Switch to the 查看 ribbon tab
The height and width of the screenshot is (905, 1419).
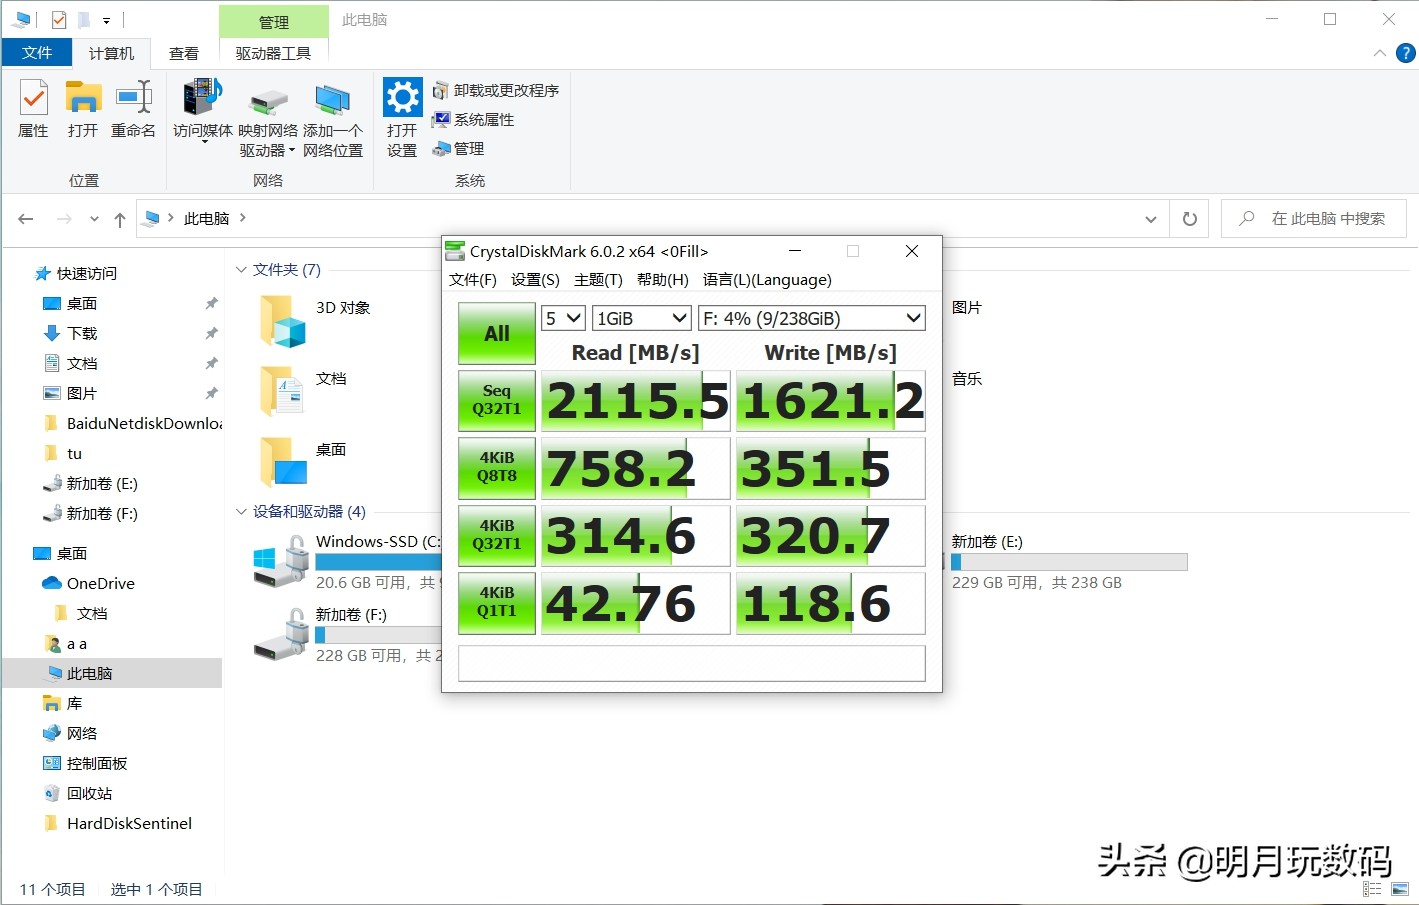click(183, 53)
